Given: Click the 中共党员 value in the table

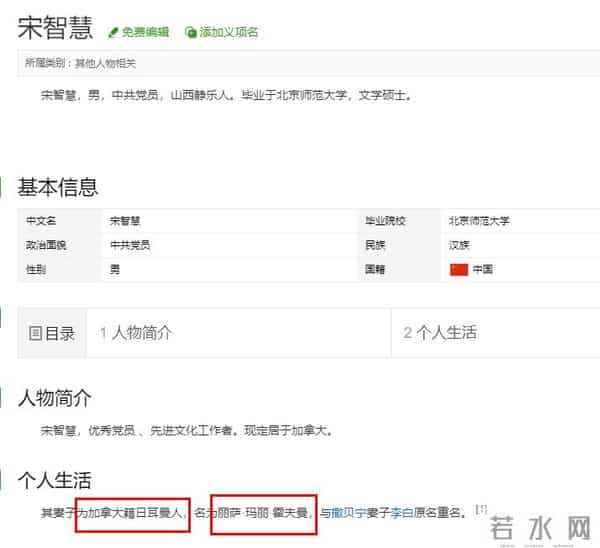Looking at the screenshot, I should click(x=130, y=245).
